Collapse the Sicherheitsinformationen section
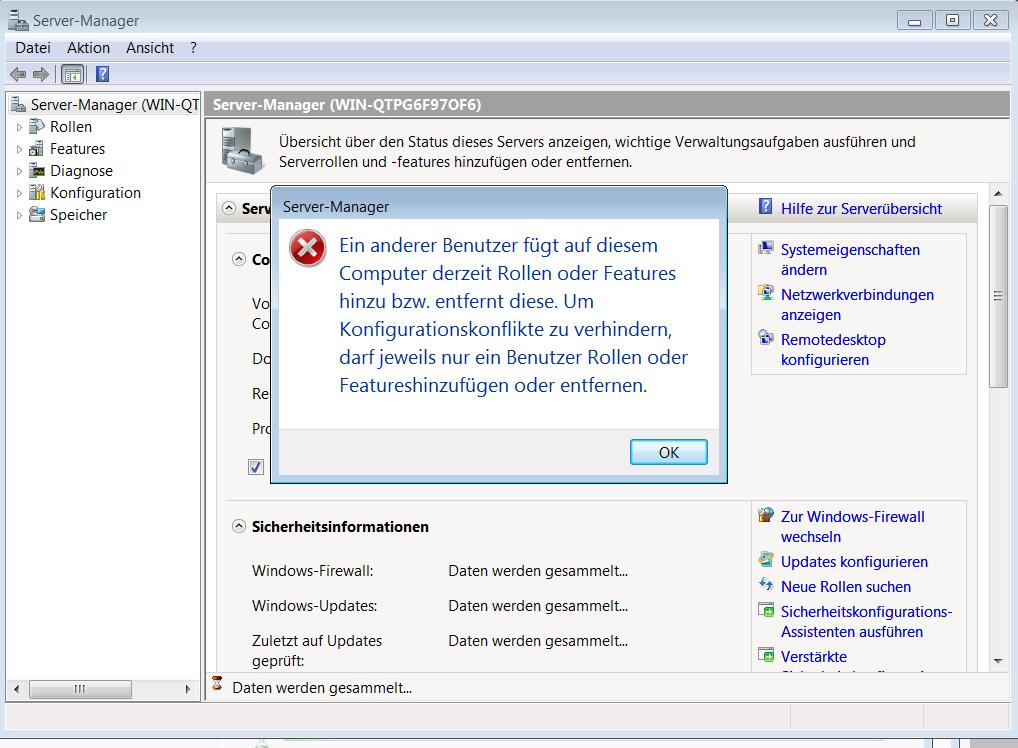 [x=239, y=526]
